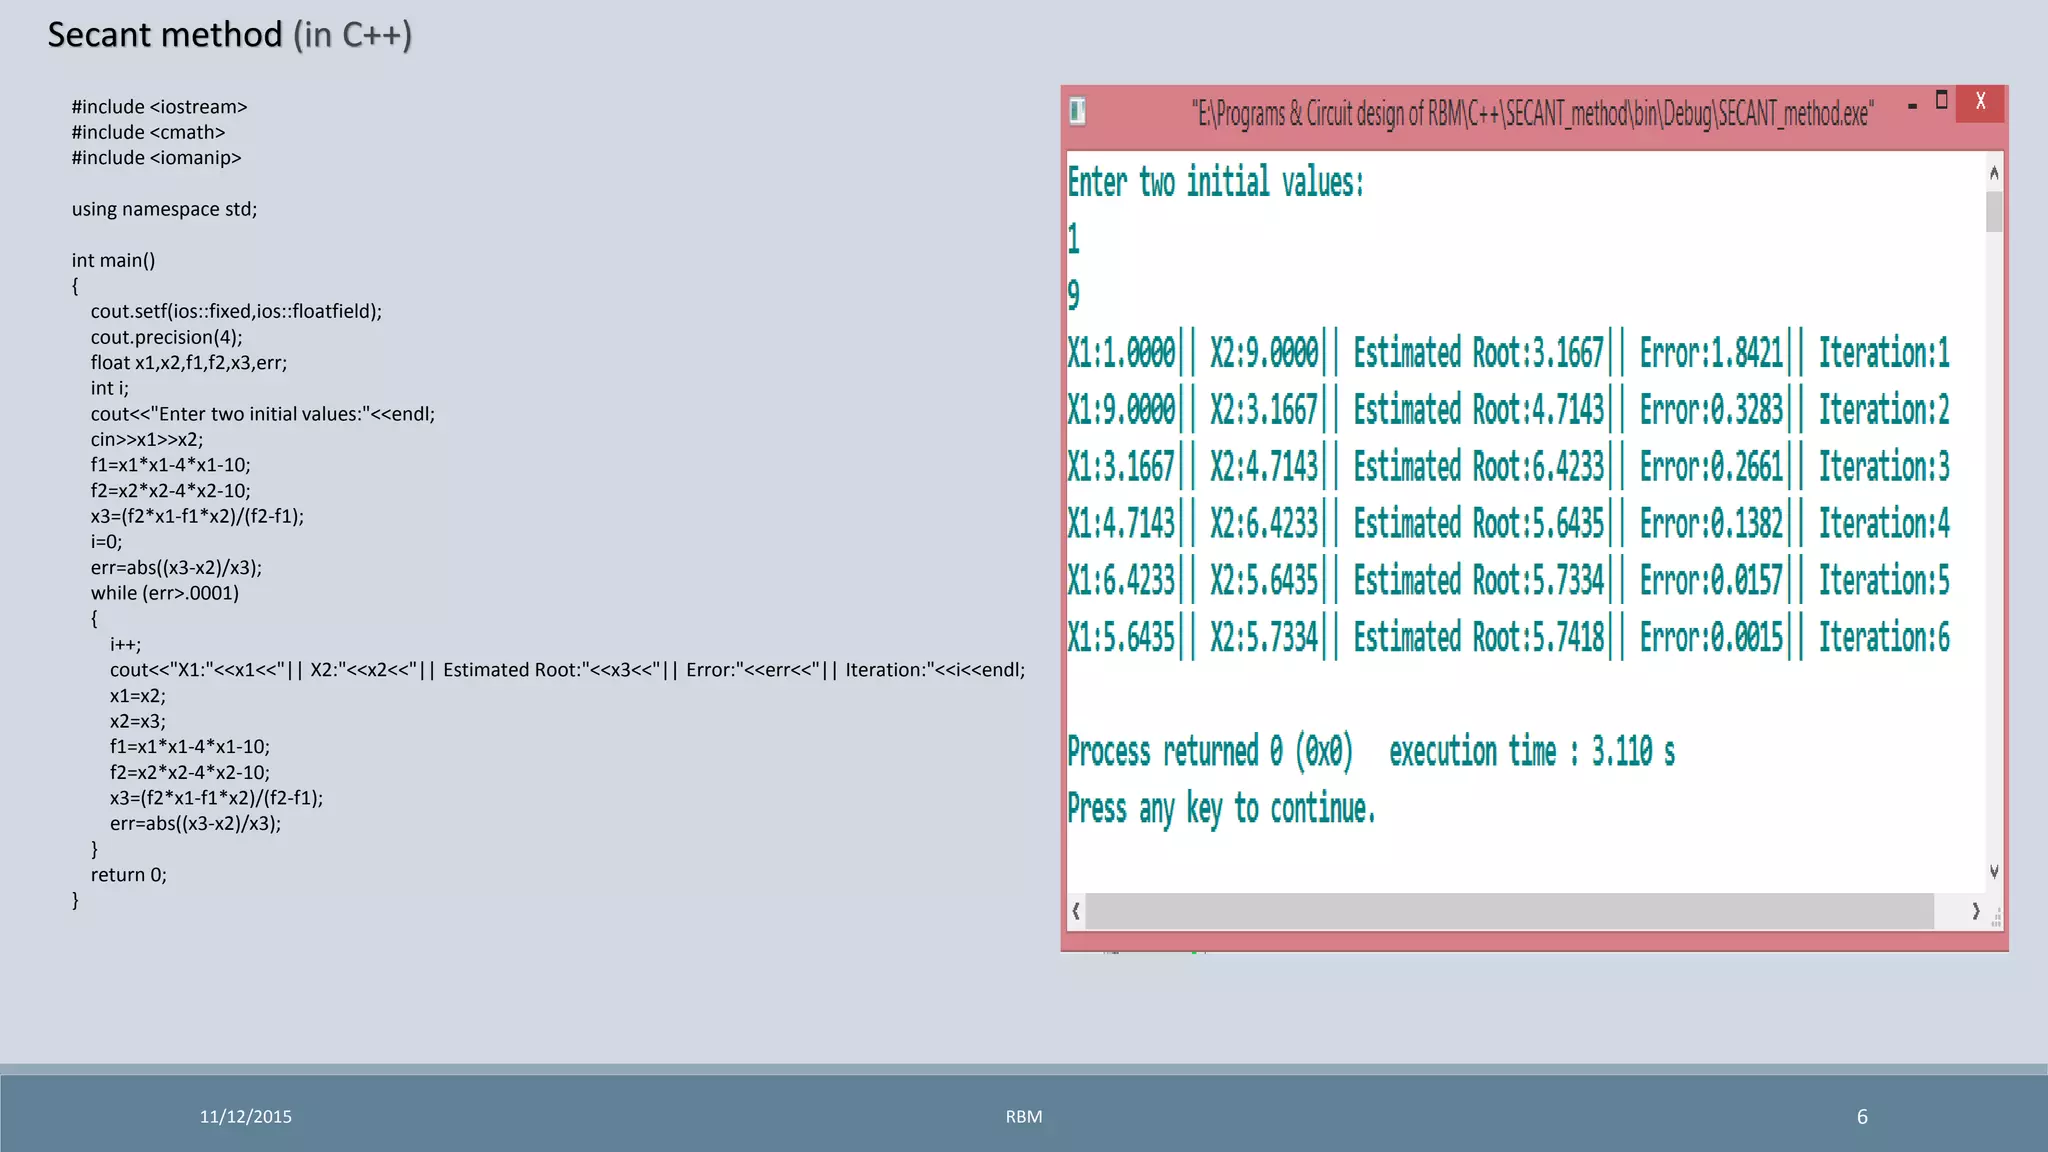Click the '#include <cmath>' code line

[148, 132]
